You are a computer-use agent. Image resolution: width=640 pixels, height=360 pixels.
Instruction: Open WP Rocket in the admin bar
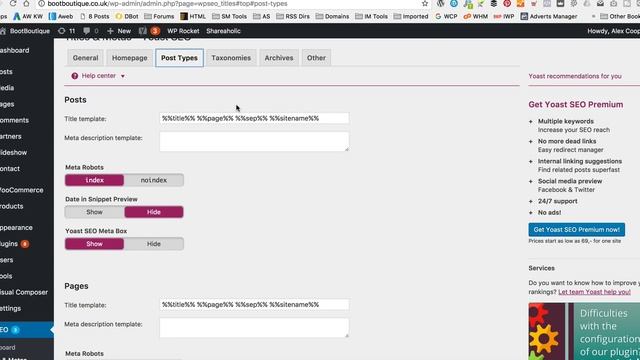point(183,31)
